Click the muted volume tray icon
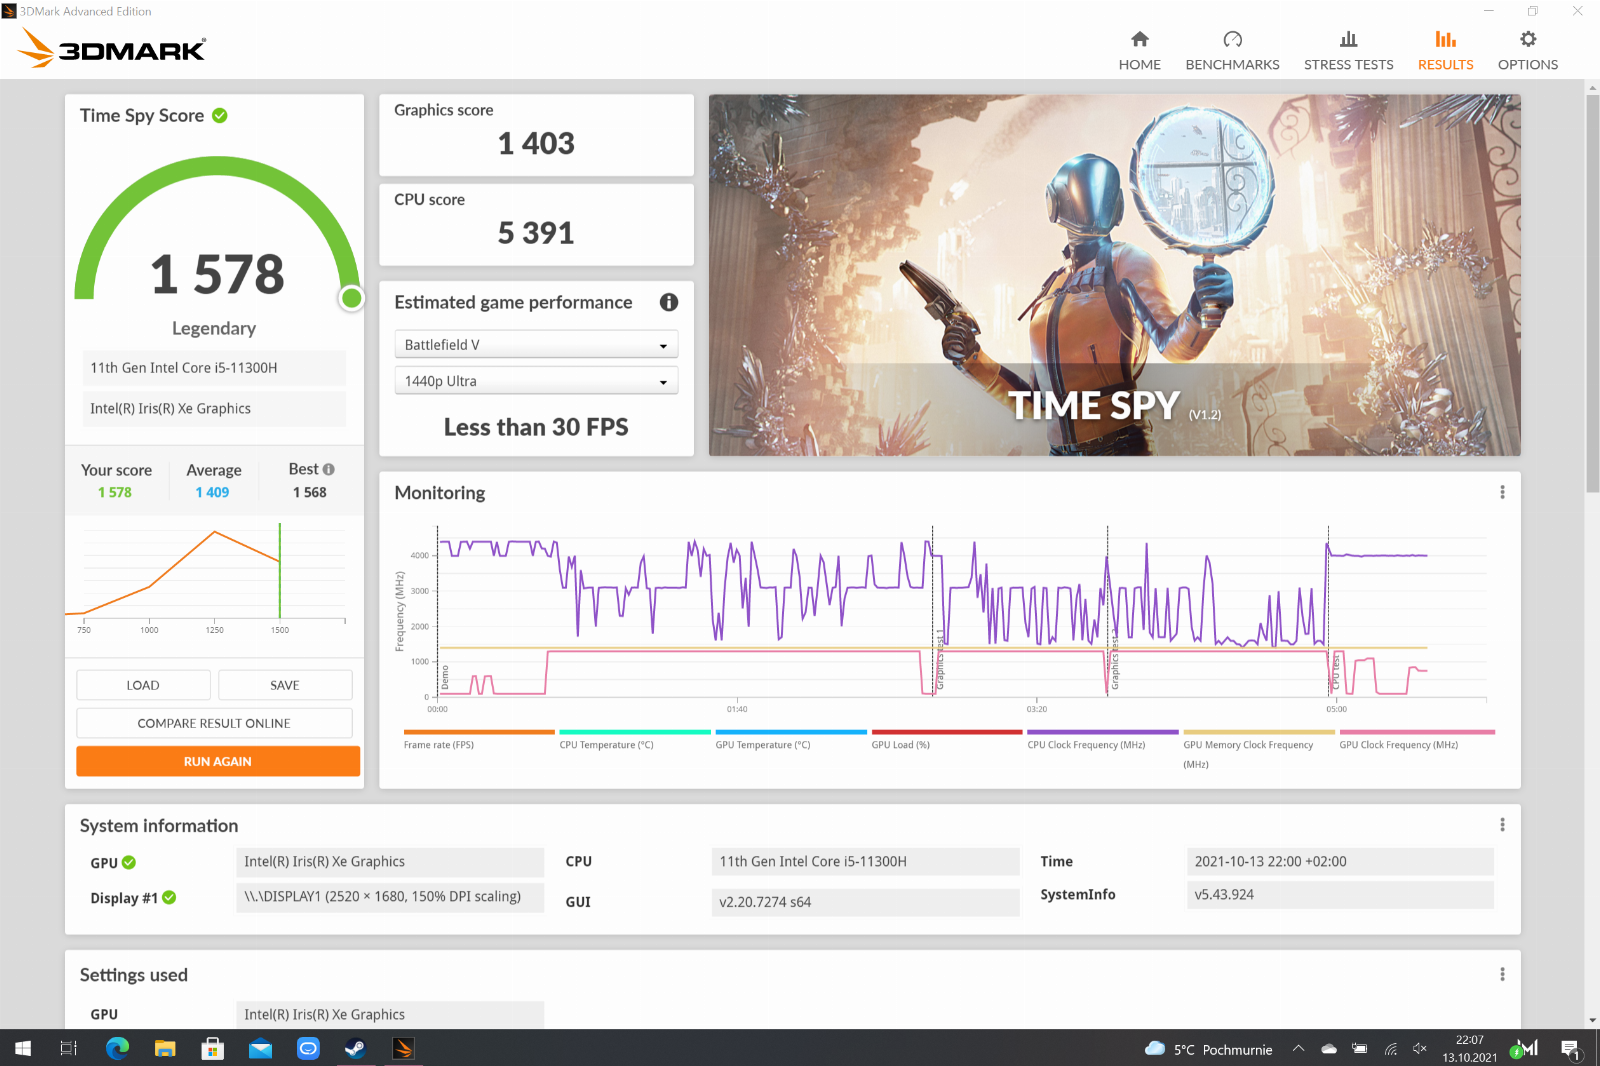This screenshot has width=1600, height=1066. tap(1420, 1048)
